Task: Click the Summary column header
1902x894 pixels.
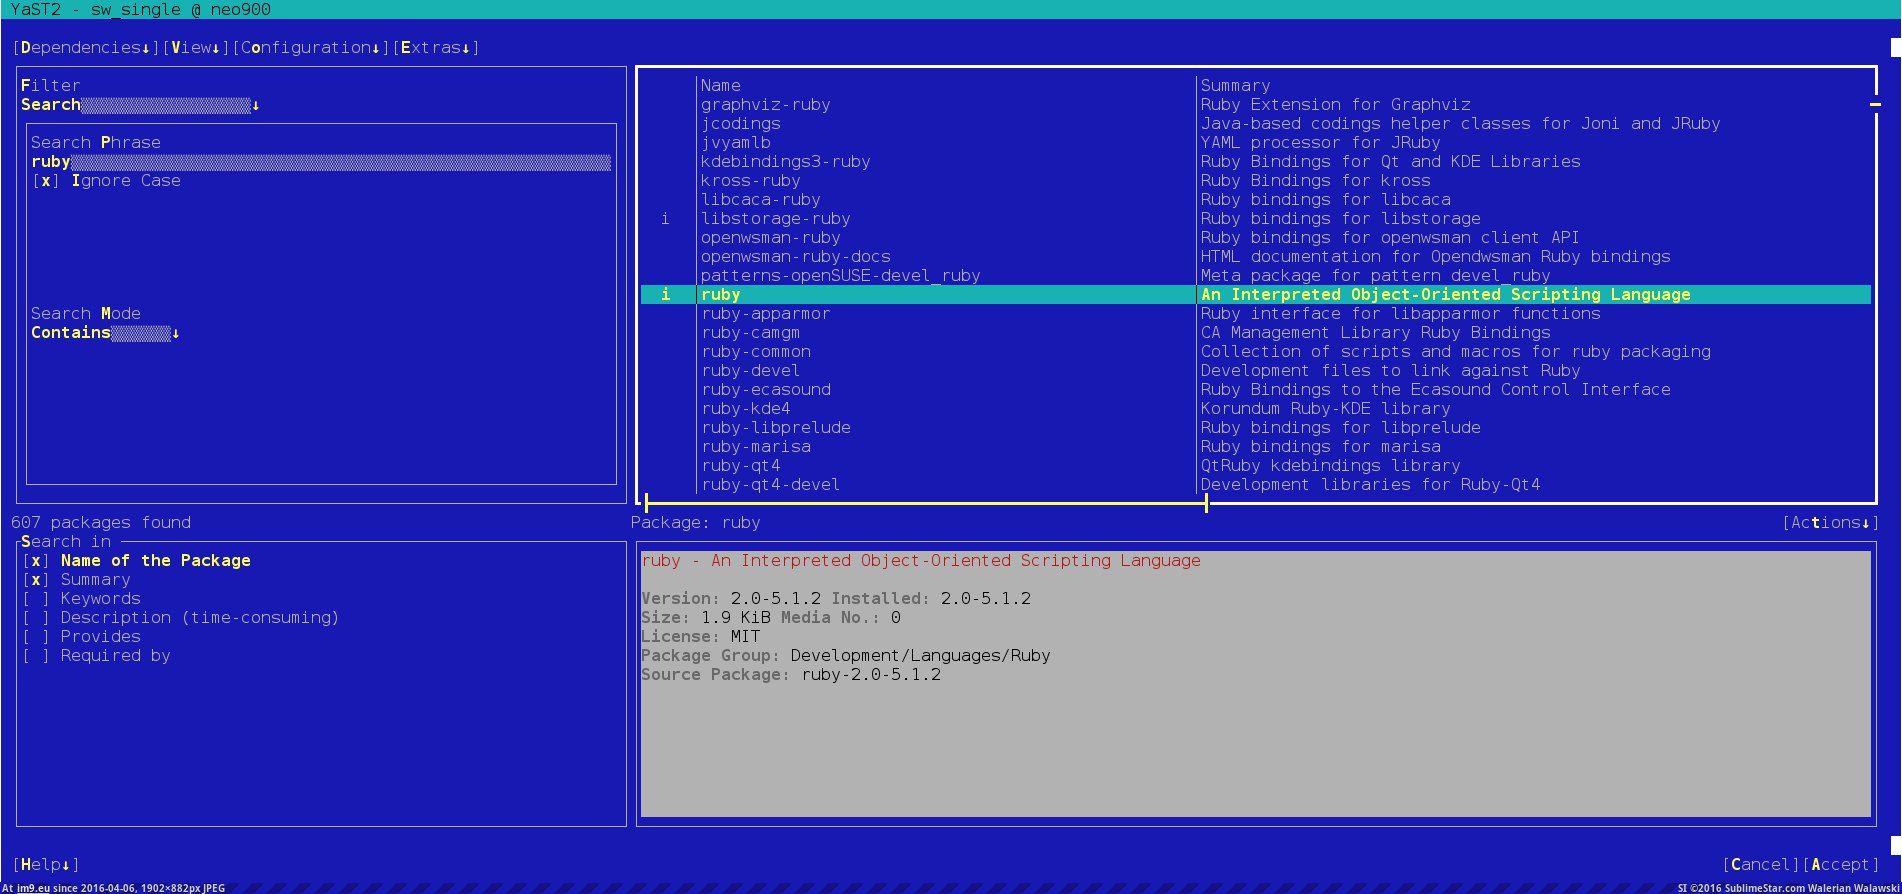Action: [1236, 86]
